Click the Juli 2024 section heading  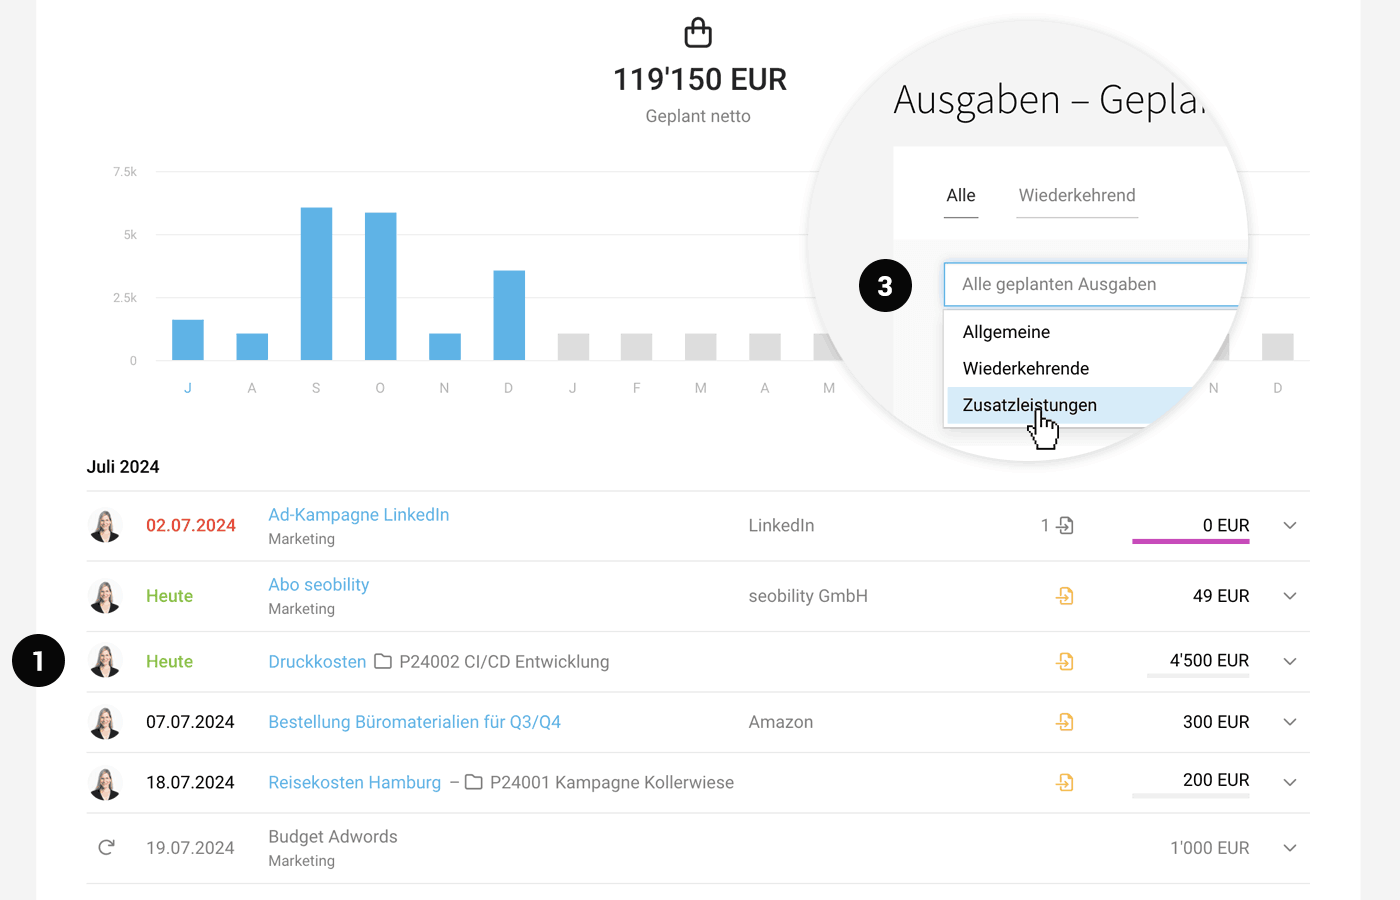click(123, 467)
